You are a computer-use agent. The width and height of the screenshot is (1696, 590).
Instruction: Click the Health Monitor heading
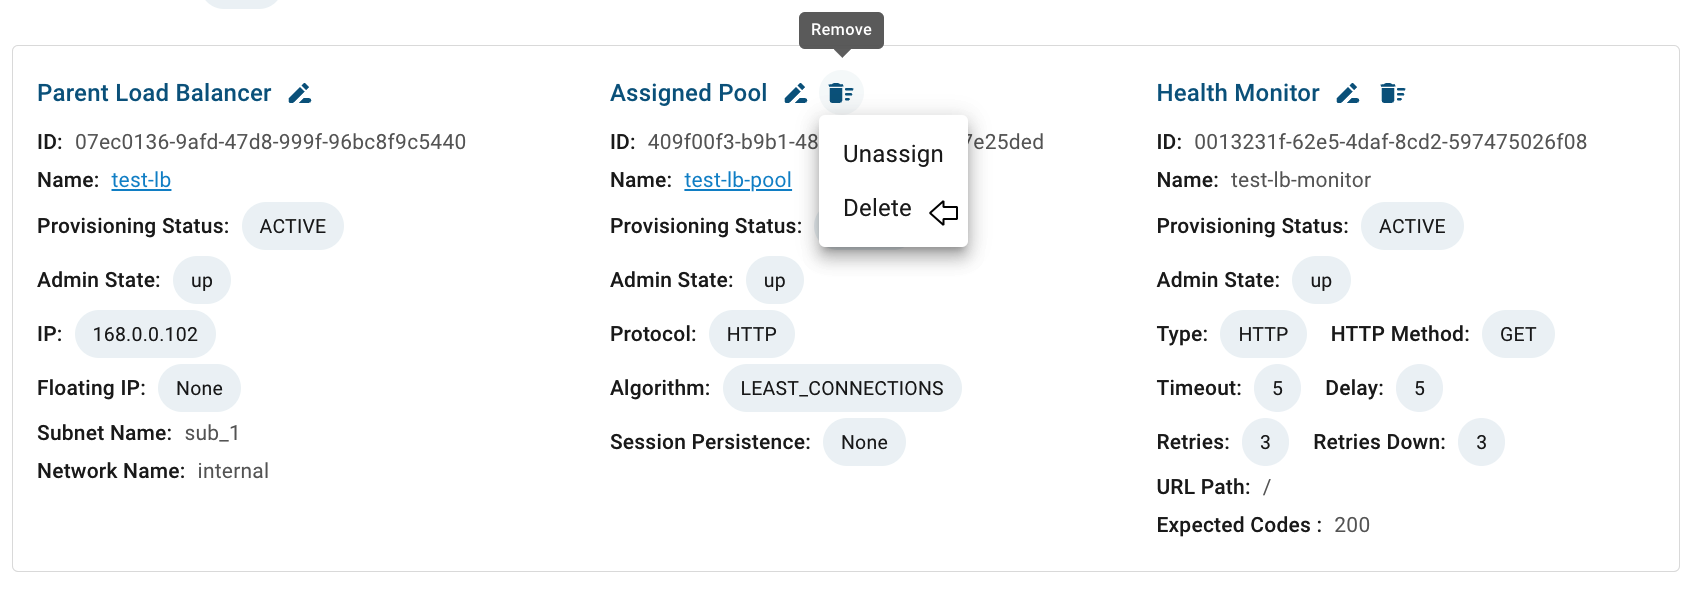click(1238, 93)
